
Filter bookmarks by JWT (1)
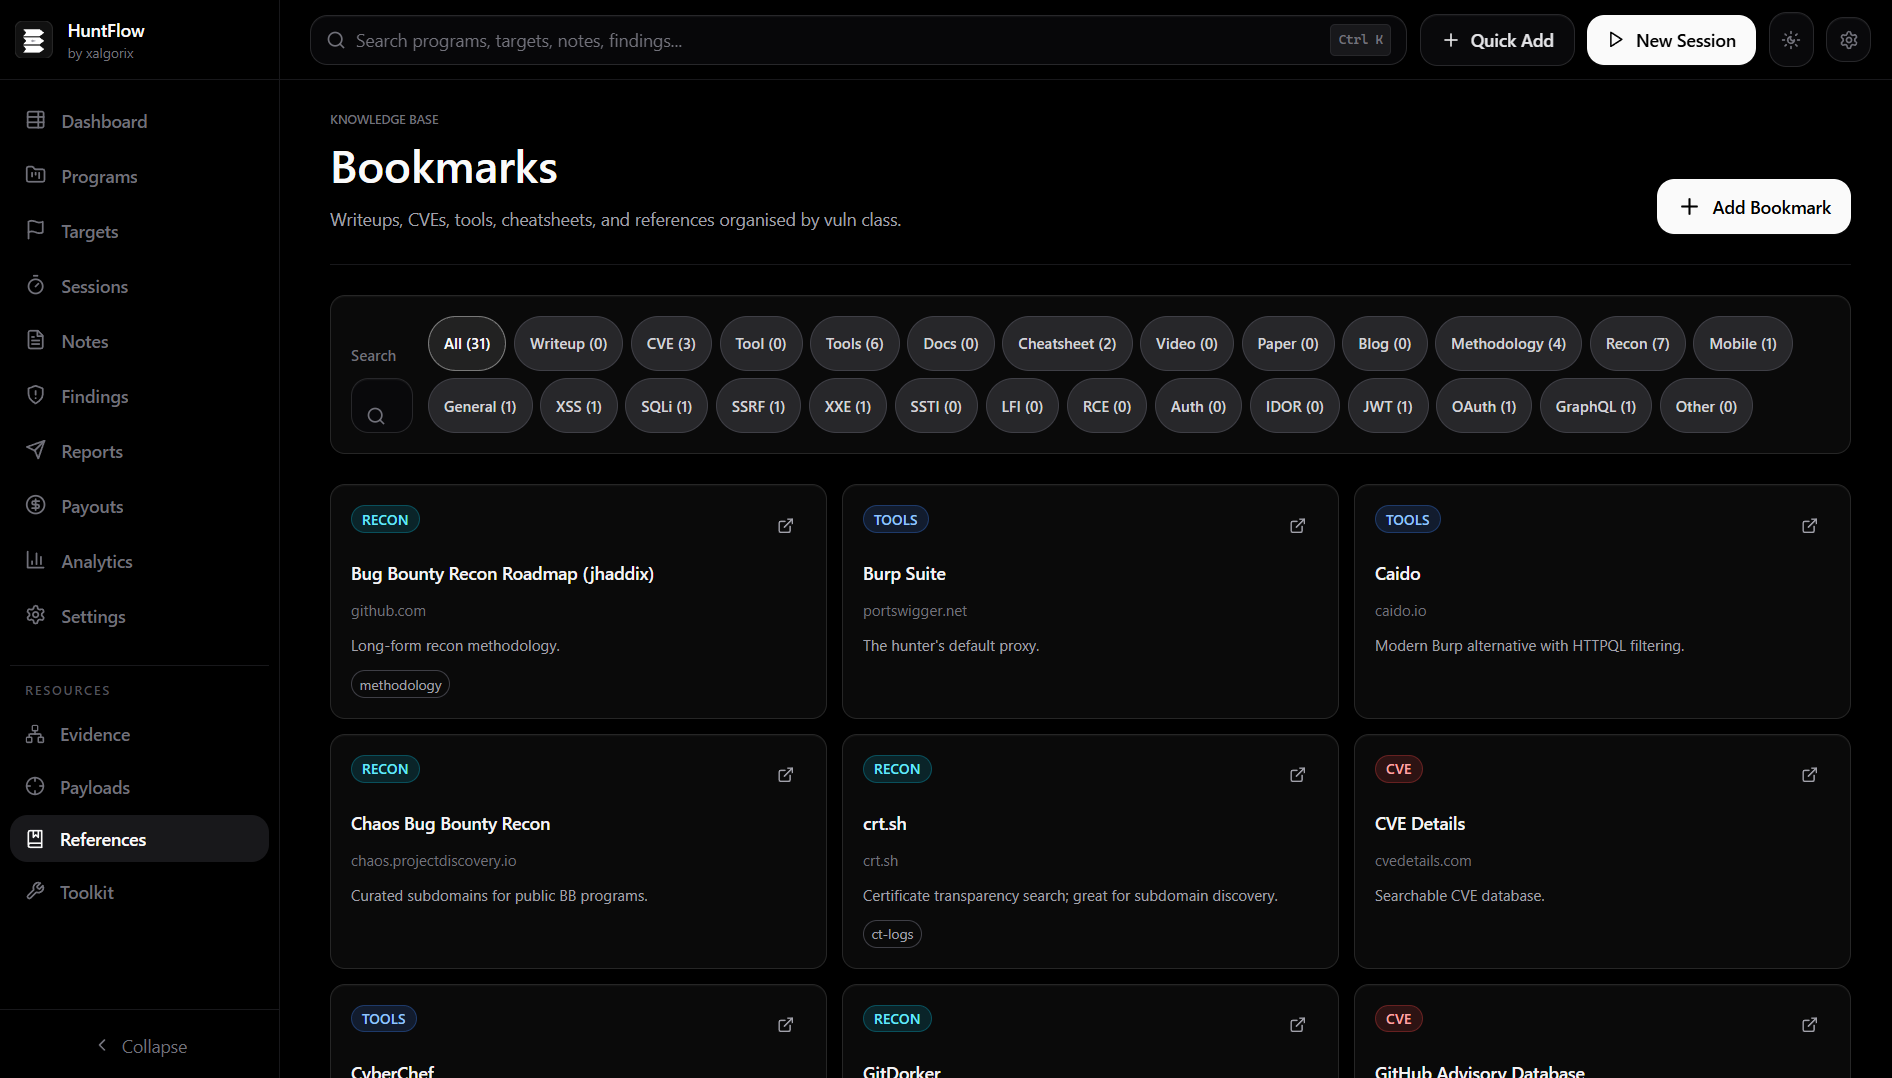click(1388, 406)
